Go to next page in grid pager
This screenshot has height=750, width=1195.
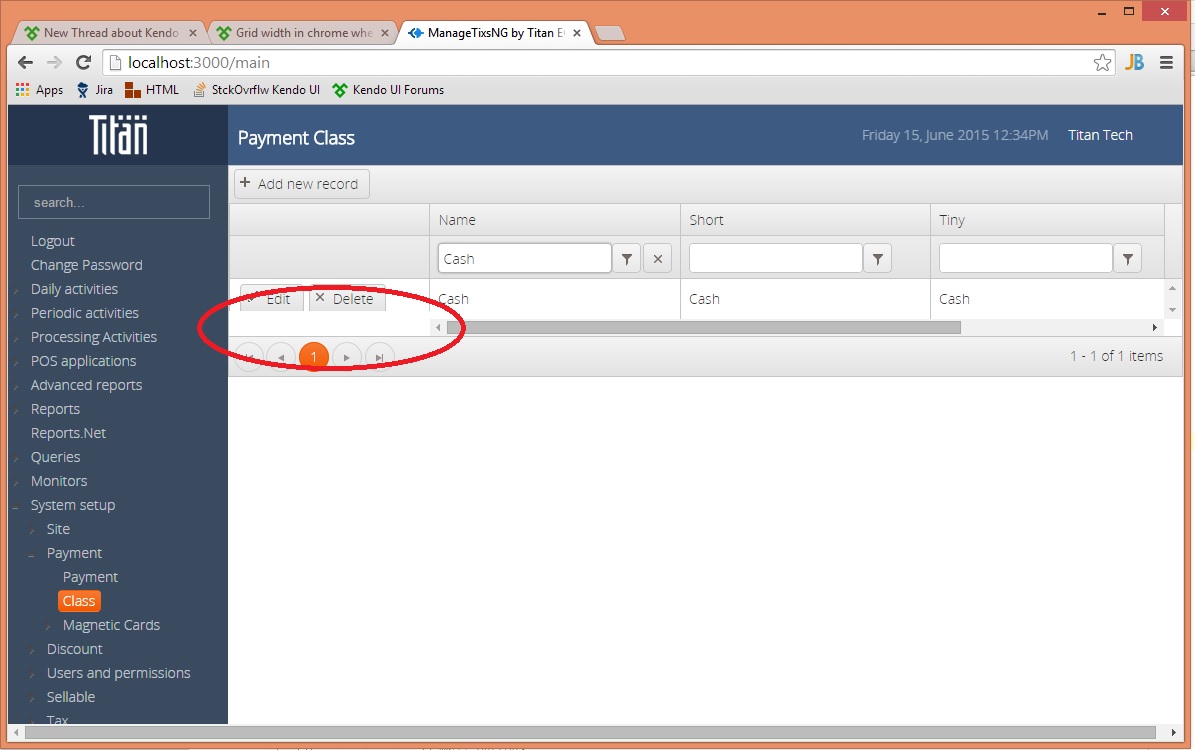click(347, 357)
